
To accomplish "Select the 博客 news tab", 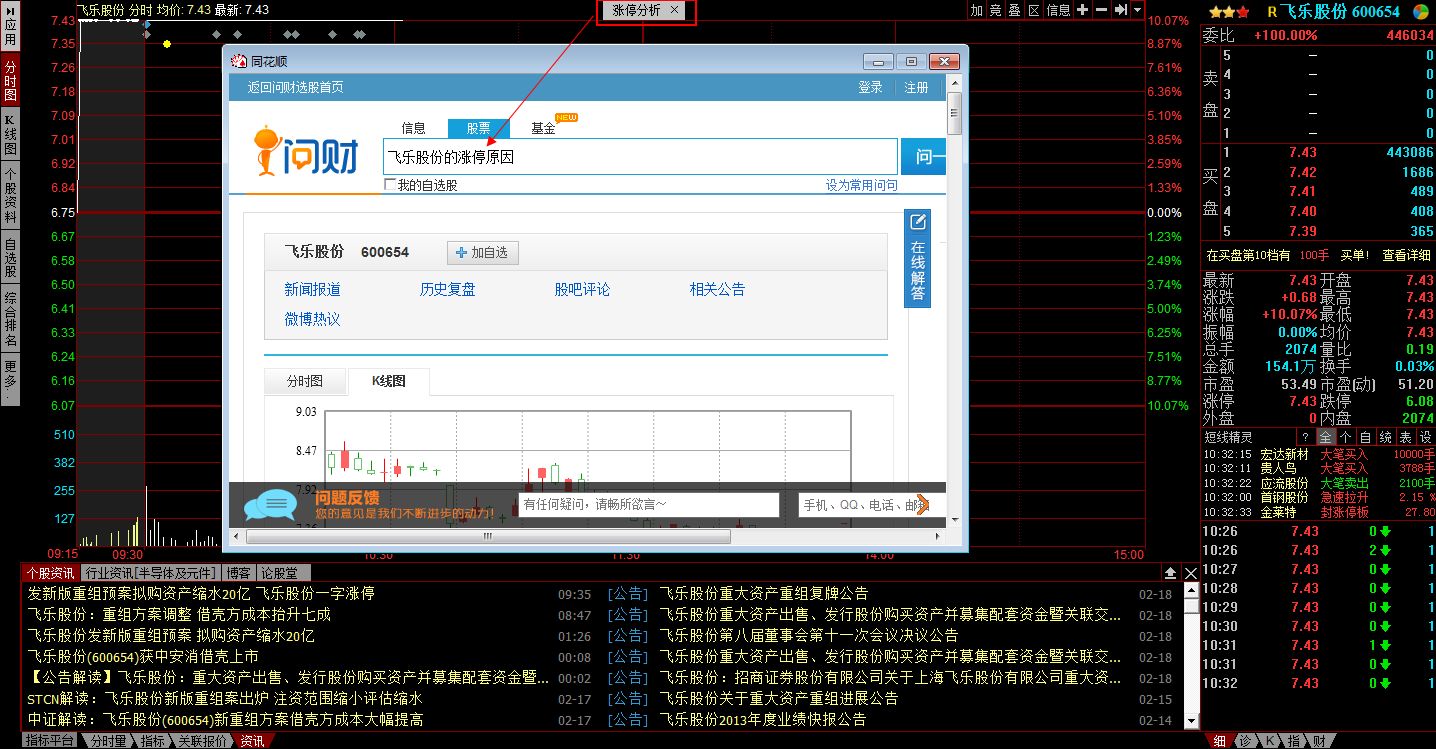I will (x=239, y=573).
